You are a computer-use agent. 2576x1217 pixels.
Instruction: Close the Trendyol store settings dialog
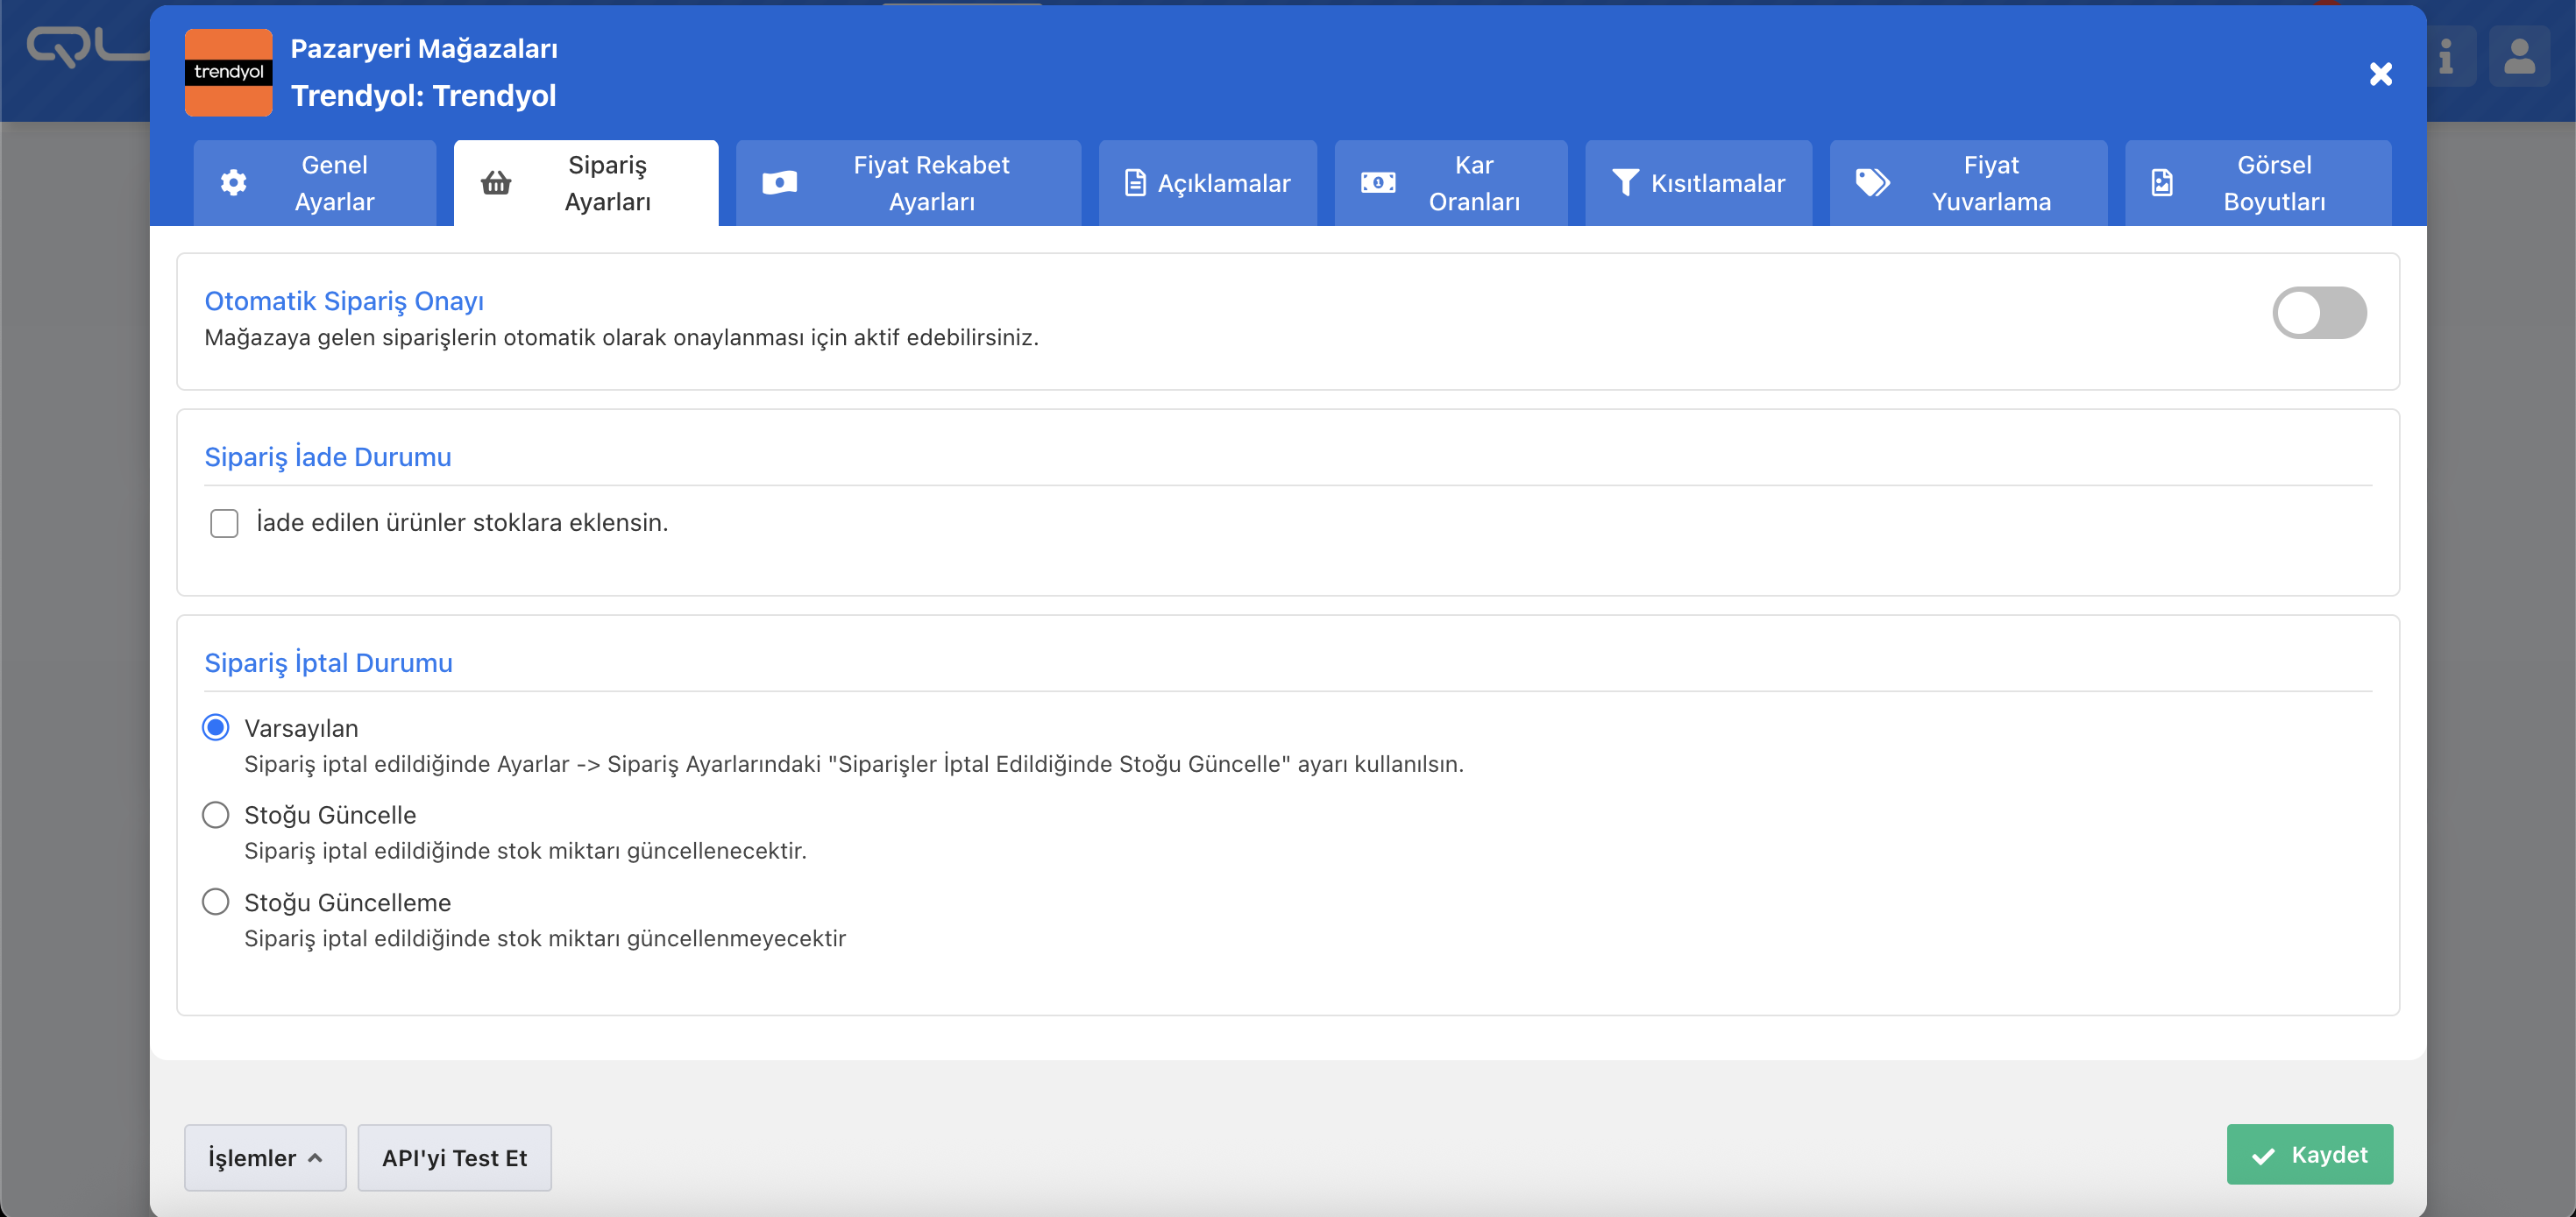click(x=2380, y=74)
